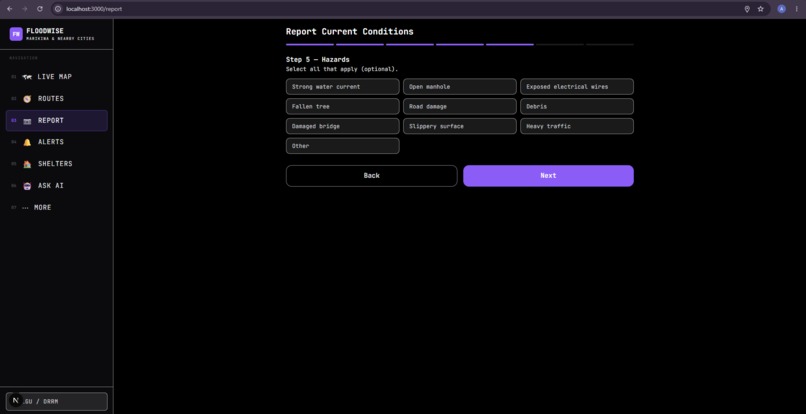This screenshot has height=414, width=806.
Task: Go back to the previous step
Action: (x=372, y=176)
